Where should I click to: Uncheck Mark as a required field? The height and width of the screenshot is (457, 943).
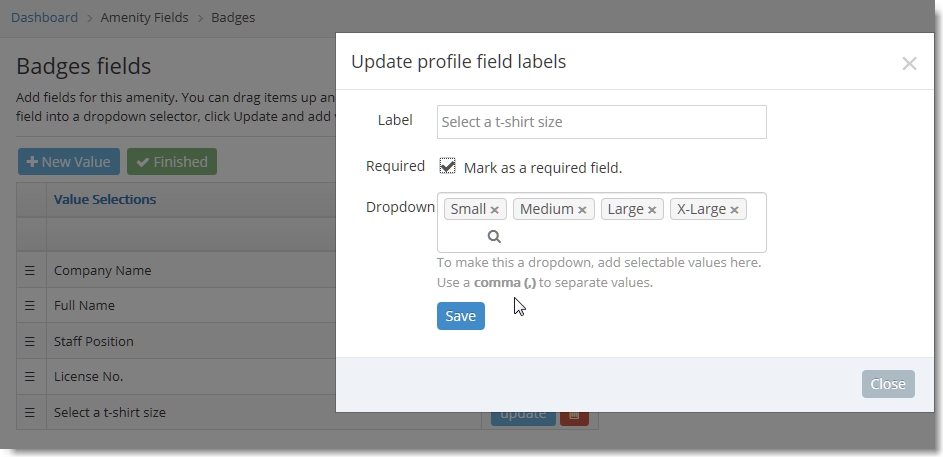click(447, 166)
